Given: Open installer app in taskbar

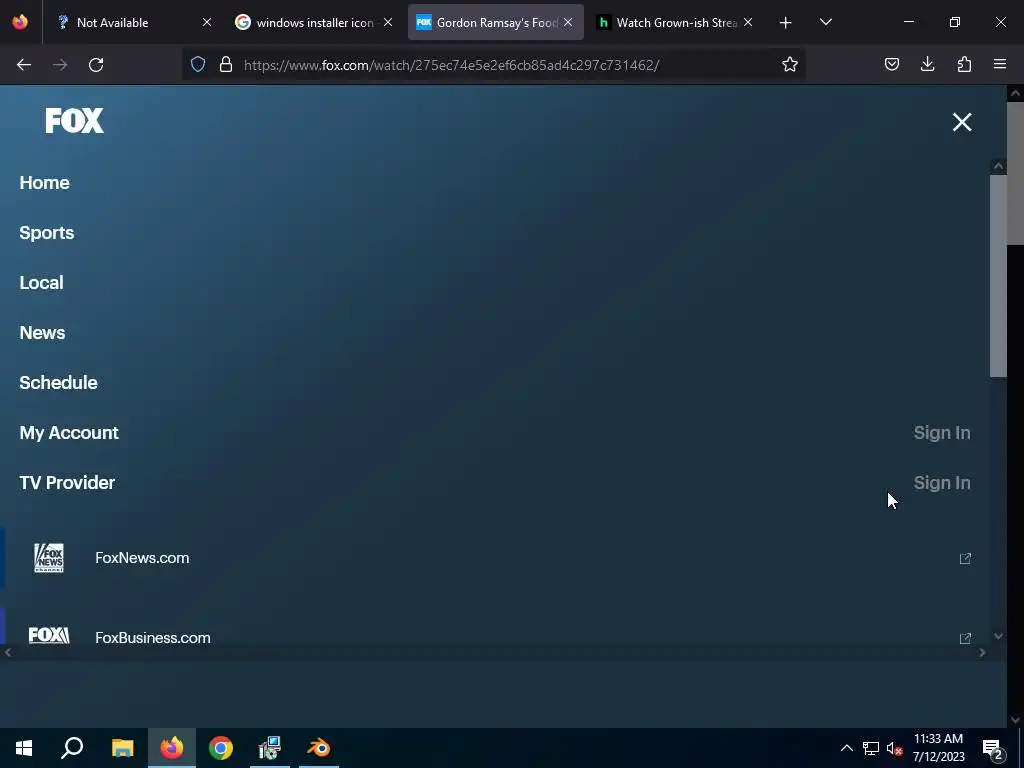Looking at the screenshot, I should point(270,748).
